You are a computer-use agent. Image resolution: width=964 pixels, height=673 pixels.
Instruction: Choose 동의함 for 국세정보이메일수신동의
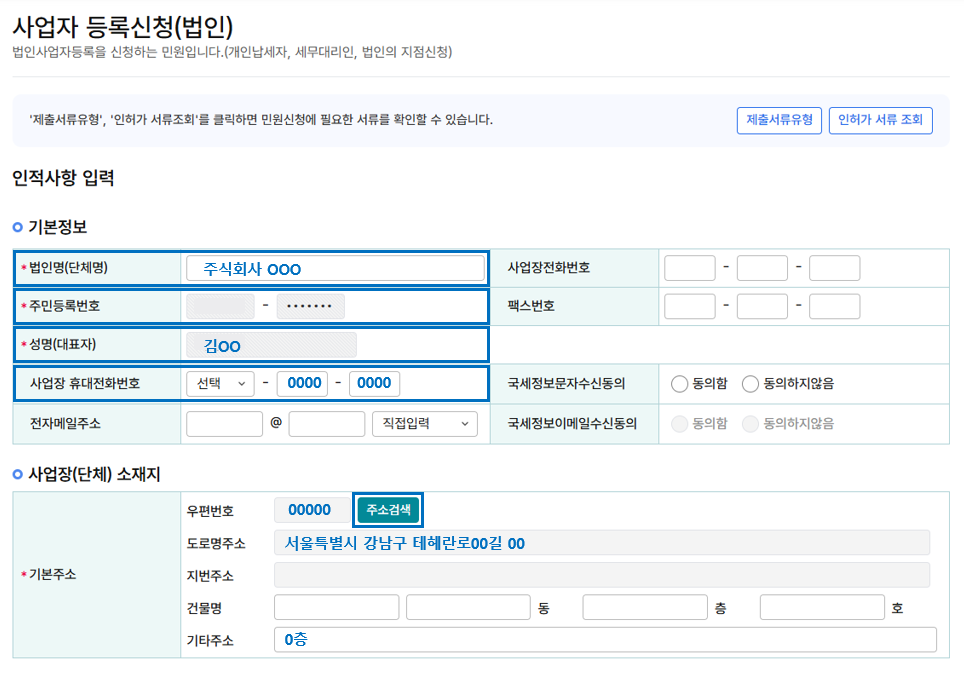680,423
